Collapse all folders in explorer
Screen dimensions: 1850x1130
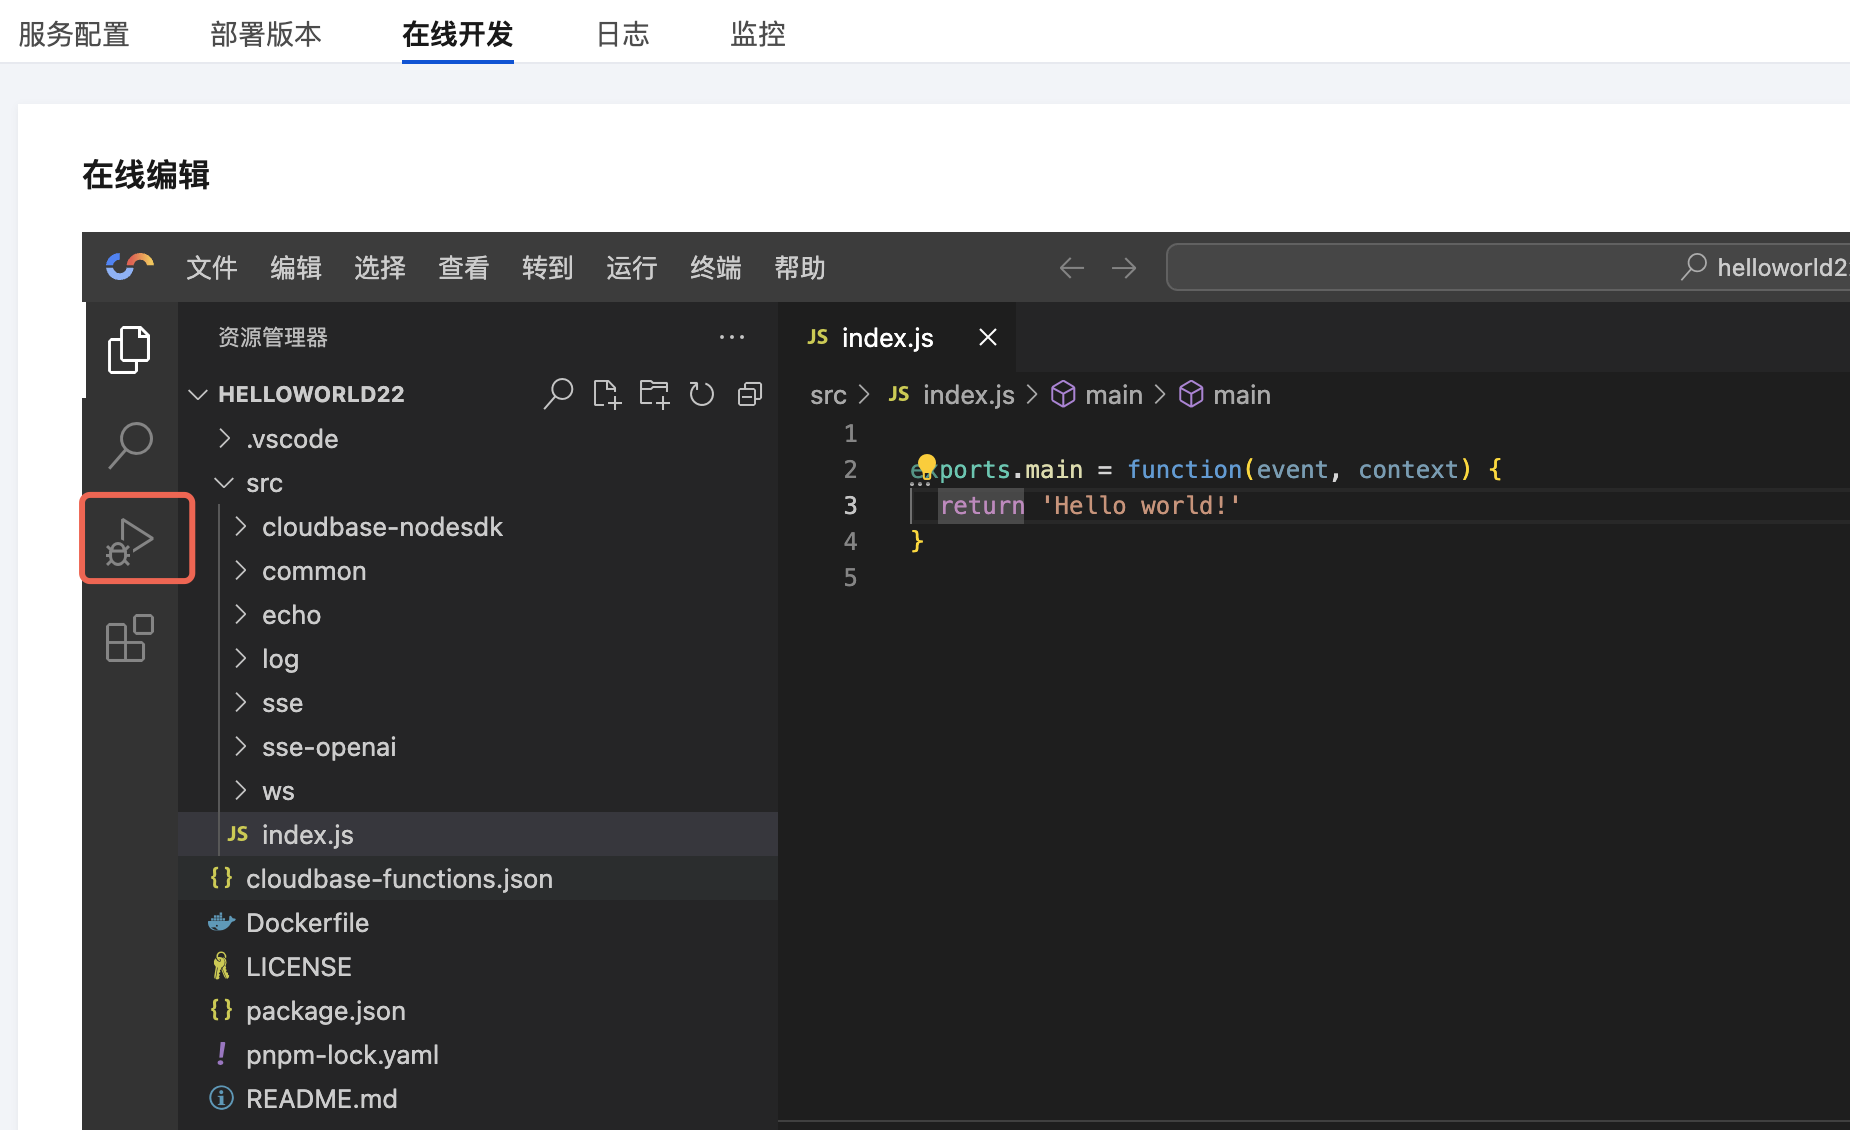(x=750, y=394)
